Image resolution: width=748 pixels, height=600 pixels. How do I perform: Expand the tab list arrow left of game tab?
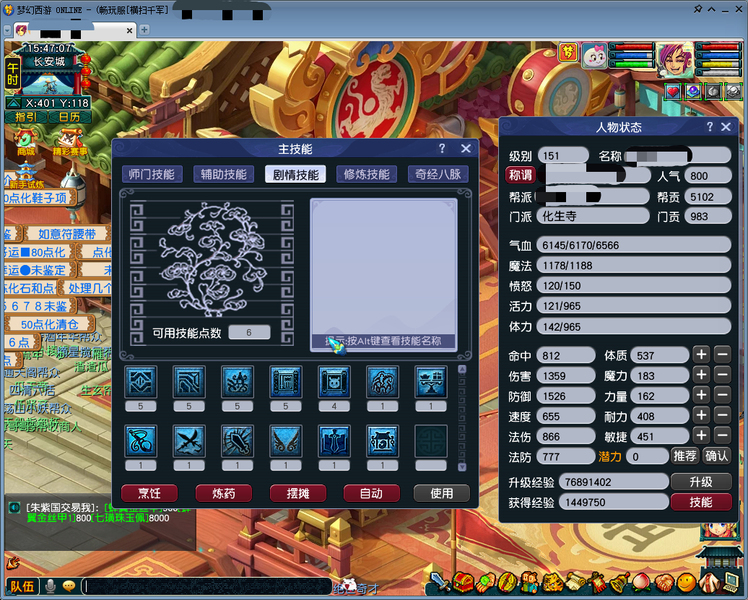tap(7, 30)
